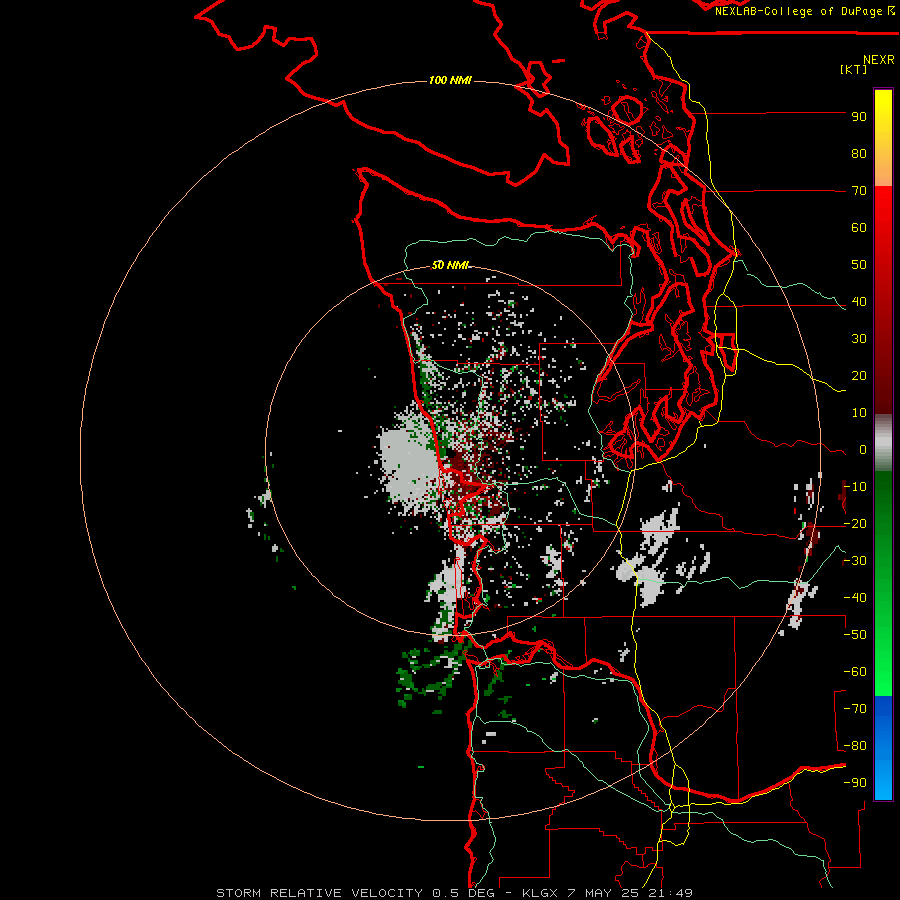Click the -60 knot scale label
Viewport: 900px width, 900px height.
(x=855, y=672)
